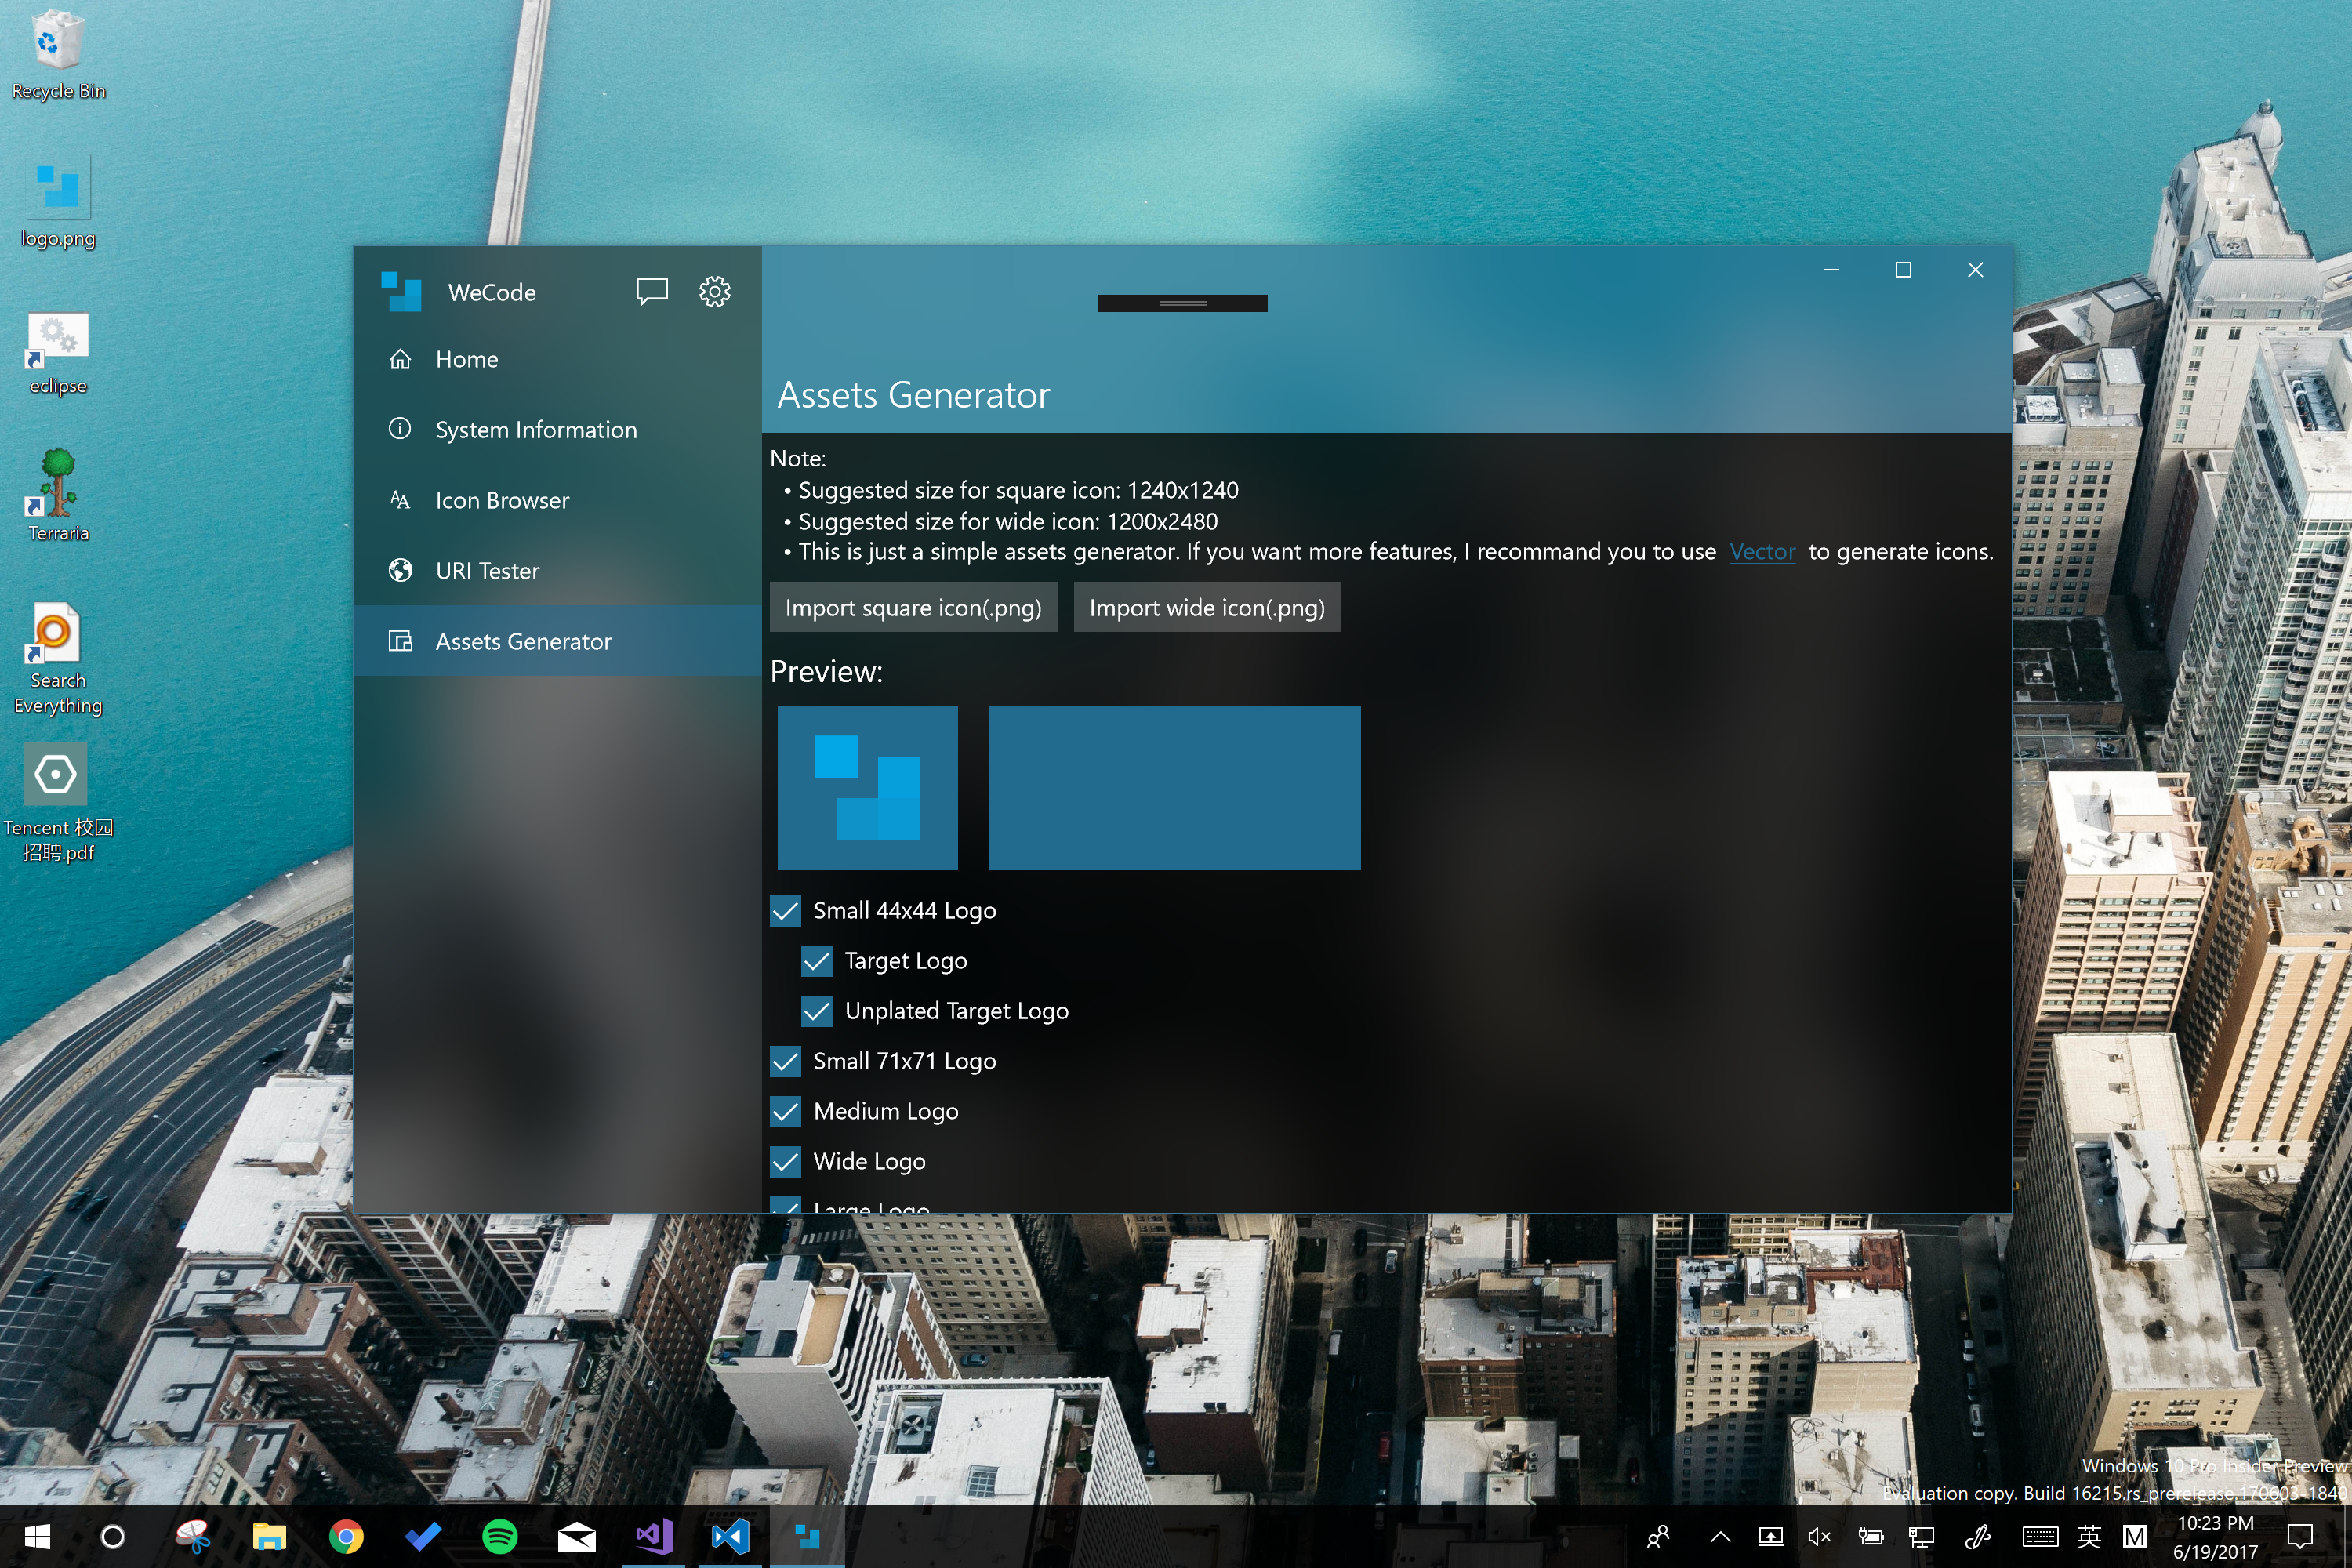Open WeCode settings gear
This screenshot has height=1568, width=2352.
coord(714,291)
